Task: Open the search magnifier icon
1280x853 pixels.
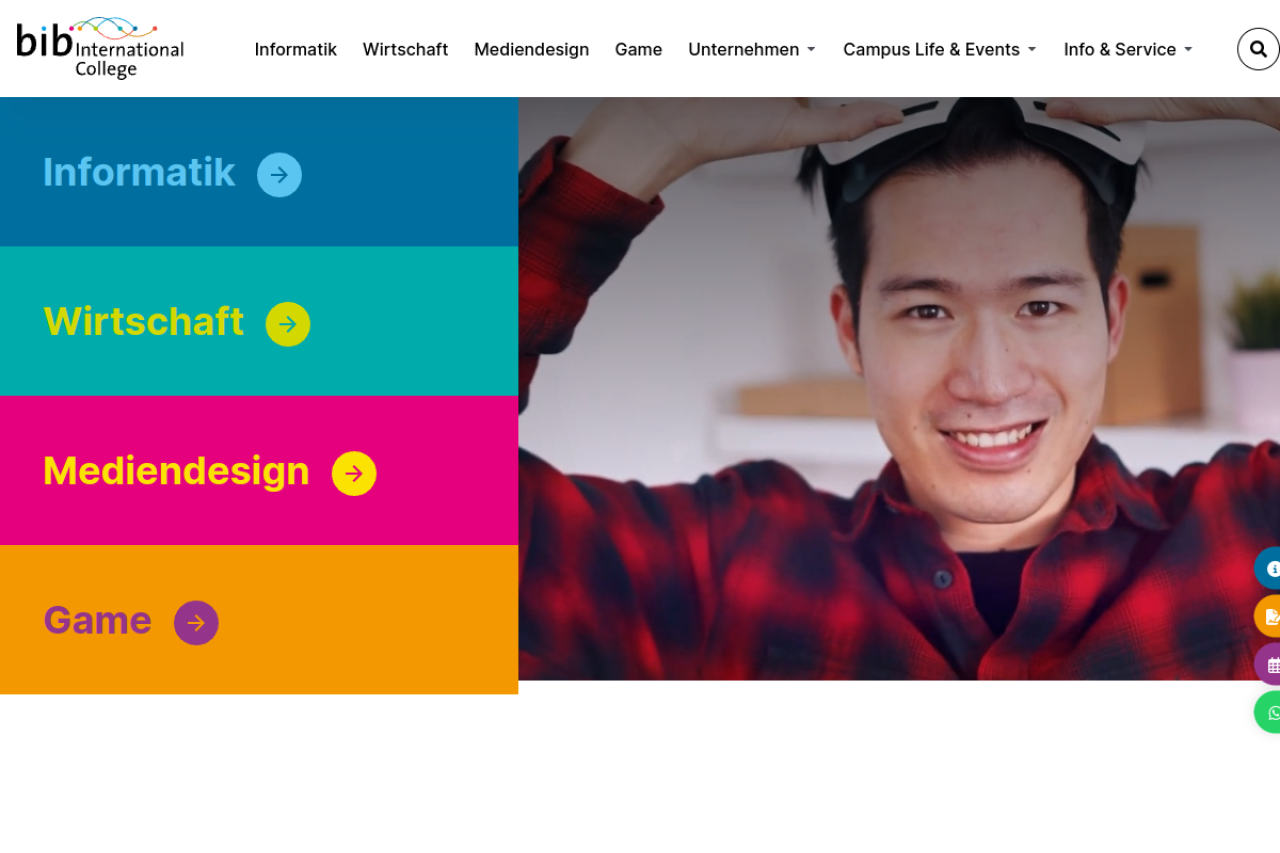Action: [1258, 49]
